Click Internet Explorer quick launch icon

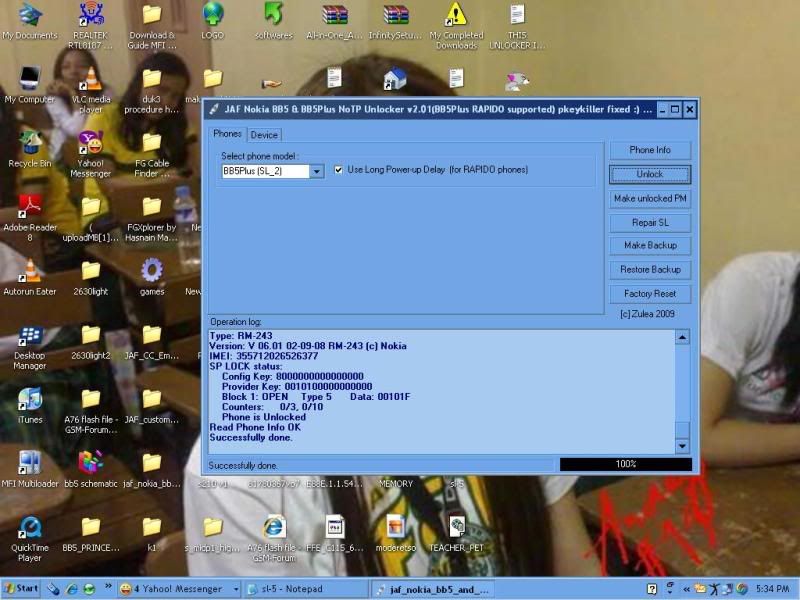pos(71,589)
